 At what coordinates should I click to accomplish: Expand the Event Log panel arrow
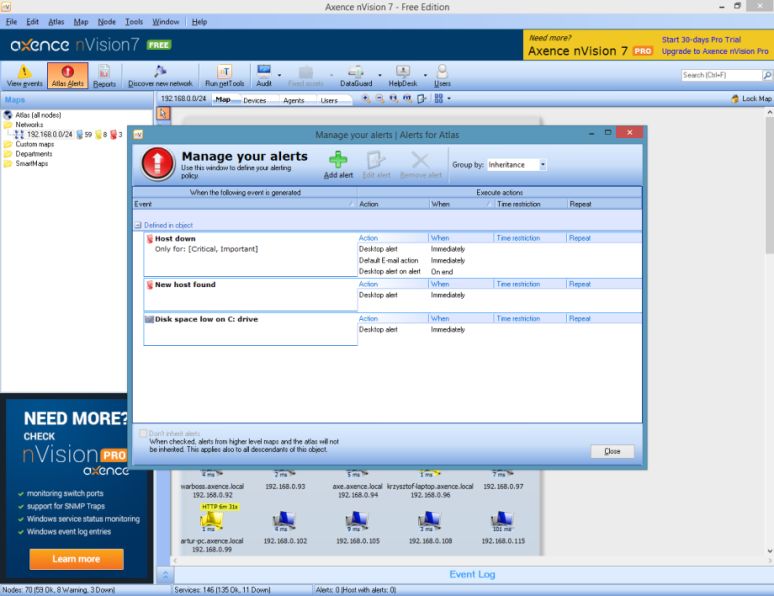165,575
